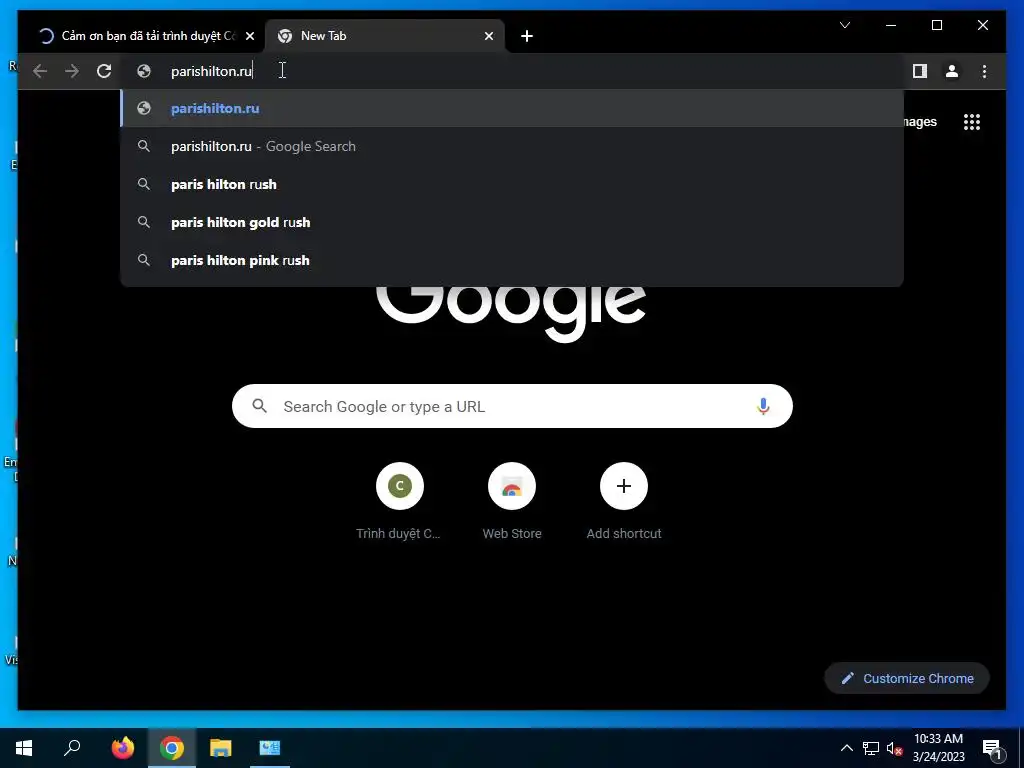Open the side panel icon
This screenshot has height=768, width=1024.
pyautogui.click(x=920, y=71)
